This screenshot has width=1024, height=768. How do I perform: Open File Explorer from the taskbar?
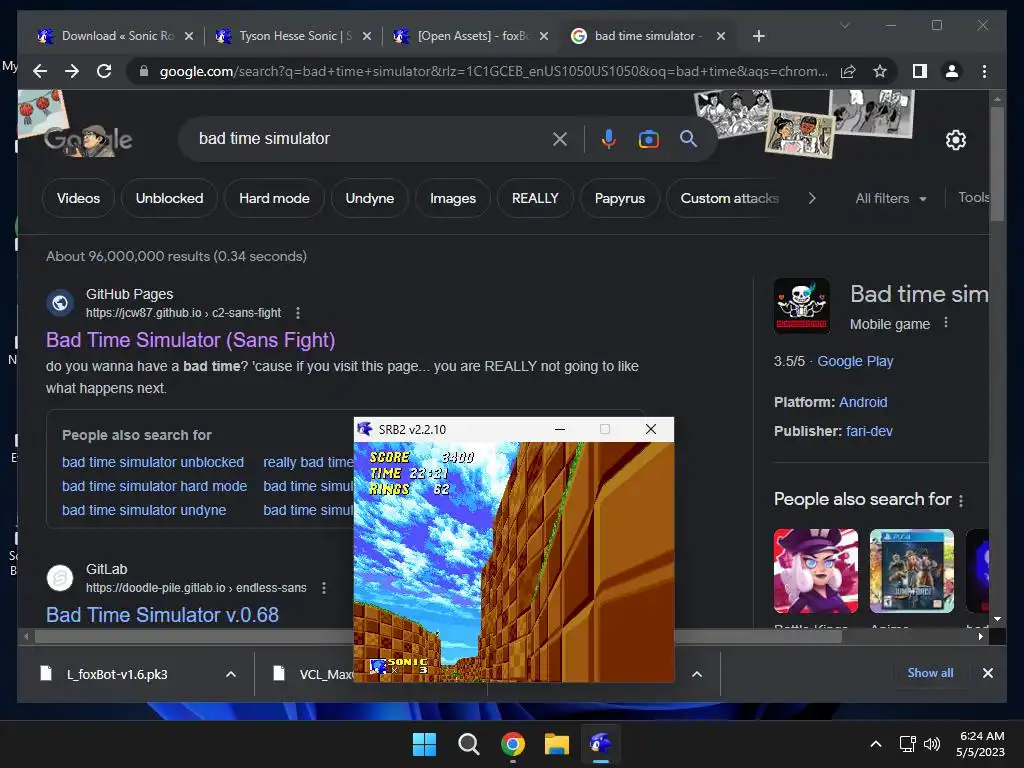557,744
